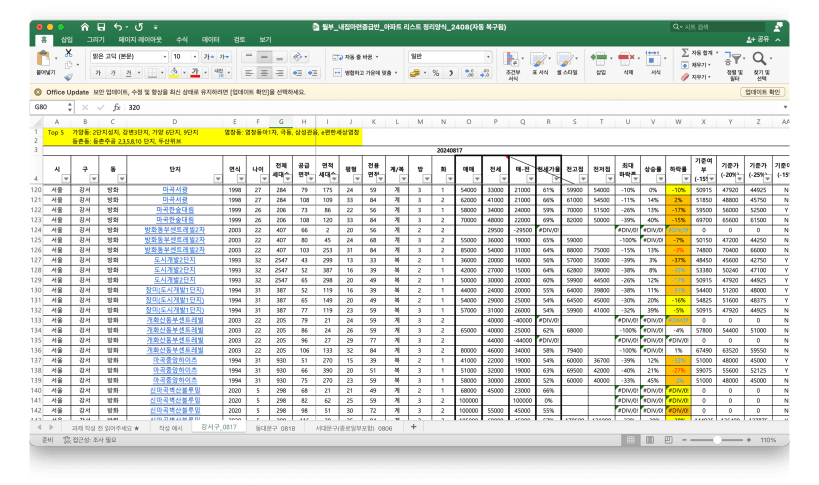Open Format as Table (표 서식)
Screen dimensions: 819x485
(x=540, y=64)
